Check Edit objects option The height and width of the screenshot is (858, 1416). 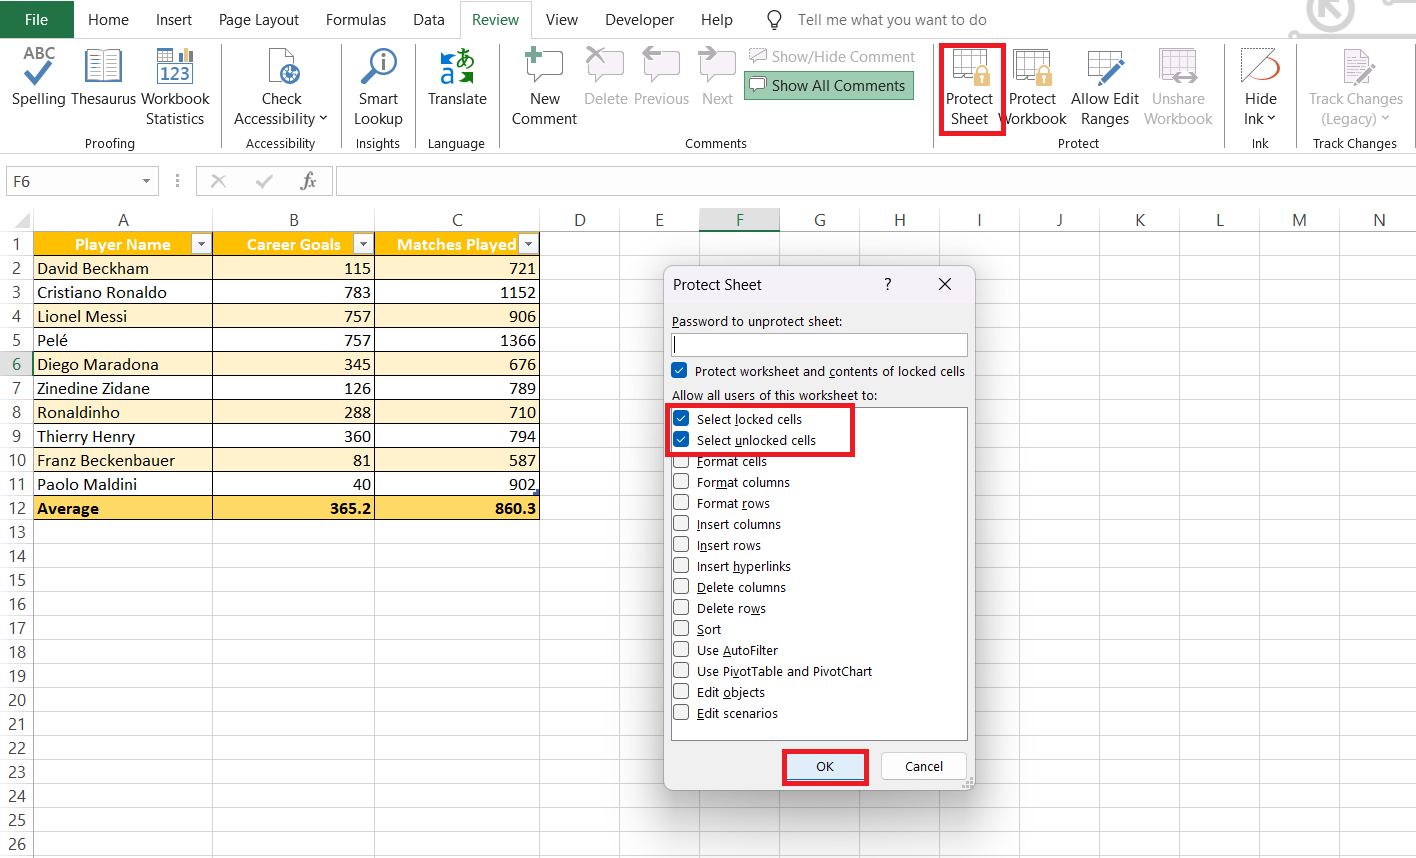[x=681, y=692]
